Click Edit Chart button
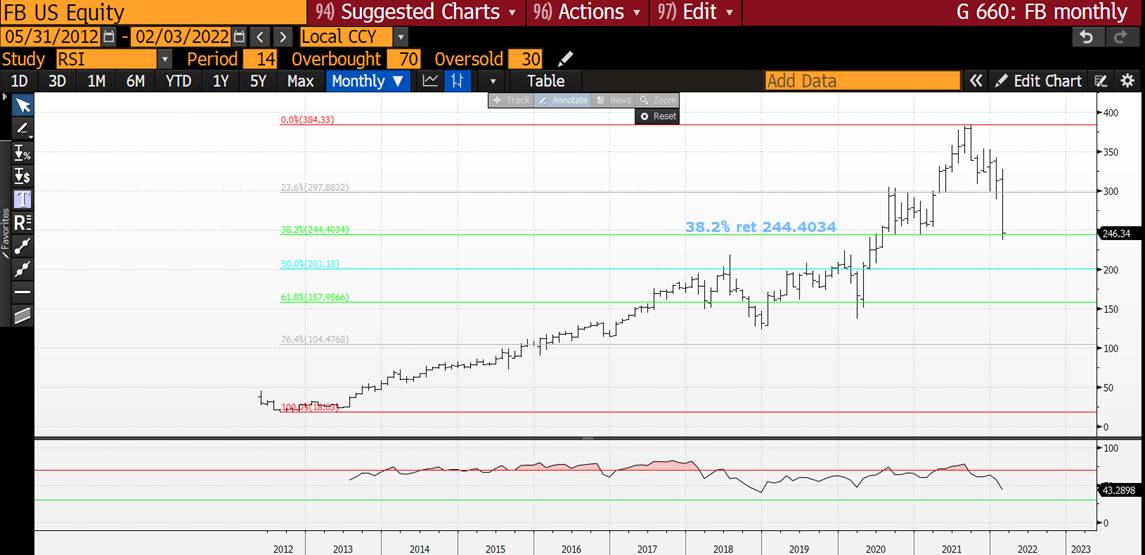This screenshot has height=555, width=1145. 1038,80
